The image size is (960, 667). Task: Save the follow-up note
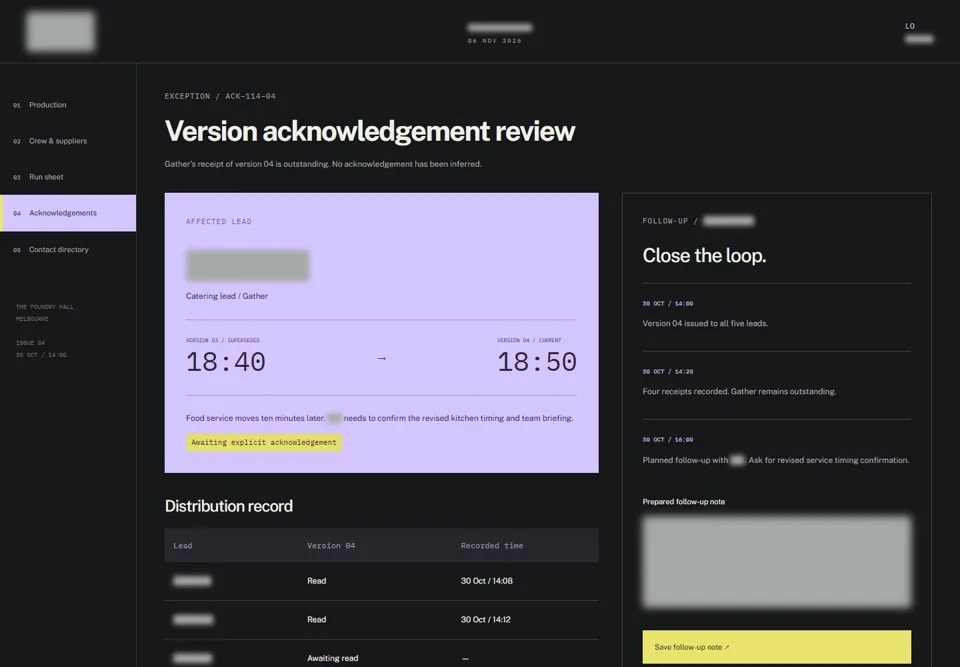pyautogui.click(x=776, y=647)
